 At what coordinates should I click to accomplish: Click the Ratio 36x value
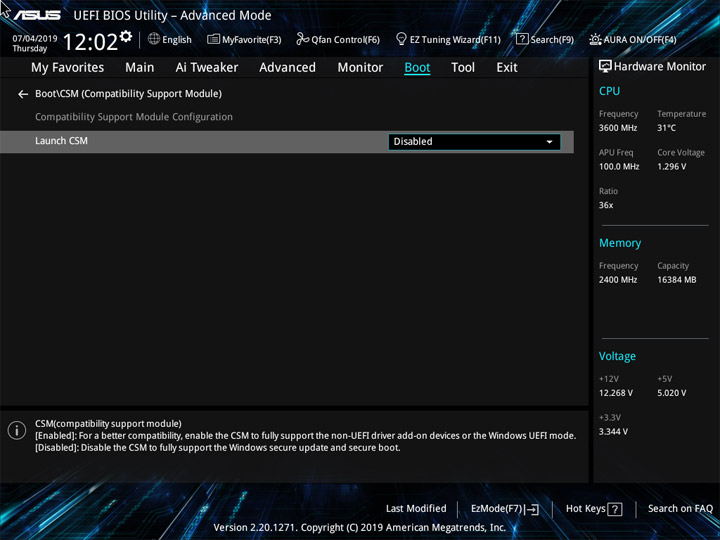pyautogui.click(x=606, y=205)
